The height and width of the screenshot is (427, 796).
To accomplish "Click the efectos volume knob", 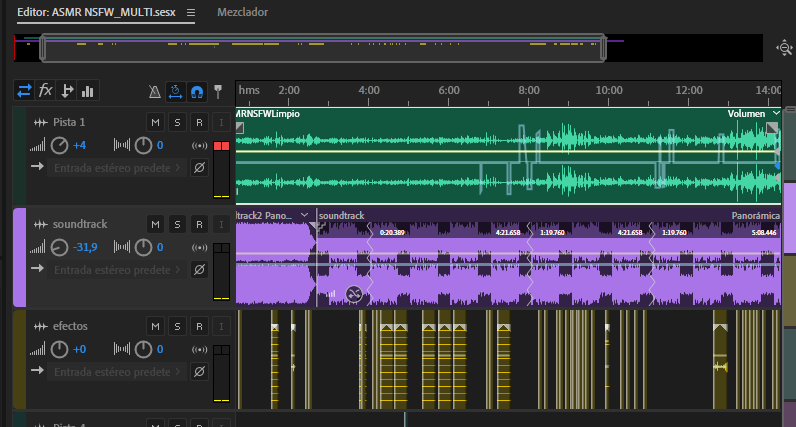I will [59, 350].
